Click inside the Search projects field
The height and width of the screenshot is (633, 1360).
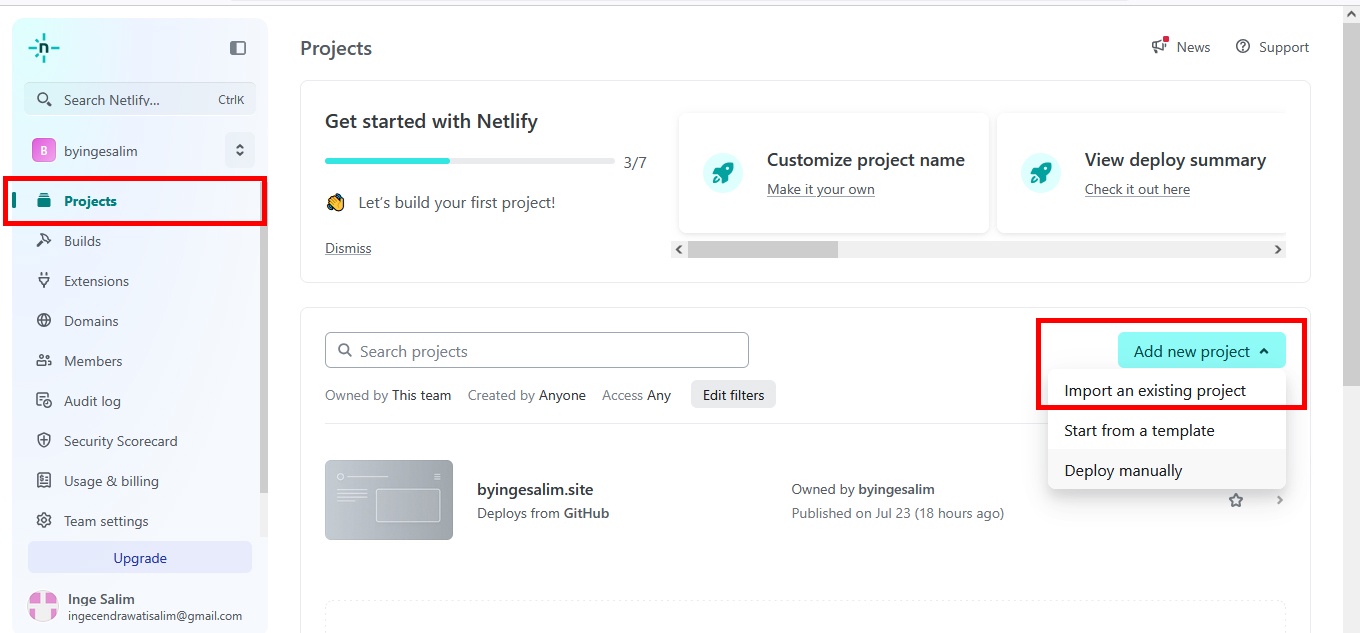pyautogui.click(x=536, y=350)
